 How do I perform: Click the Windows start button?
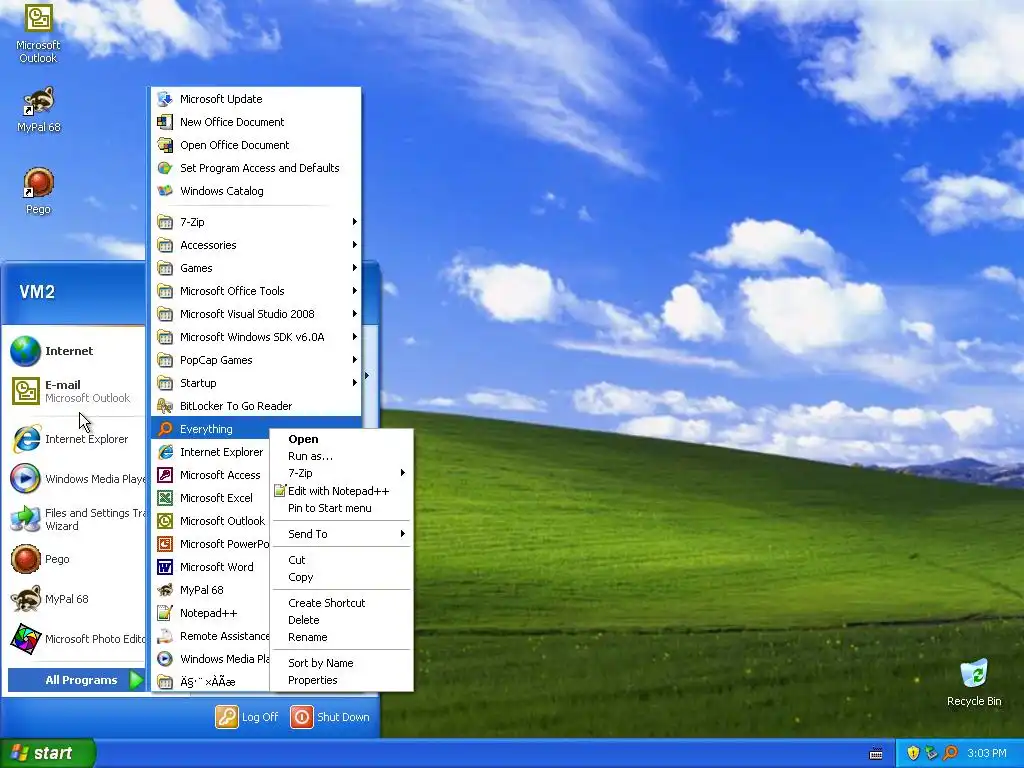[x=47, y=753]
